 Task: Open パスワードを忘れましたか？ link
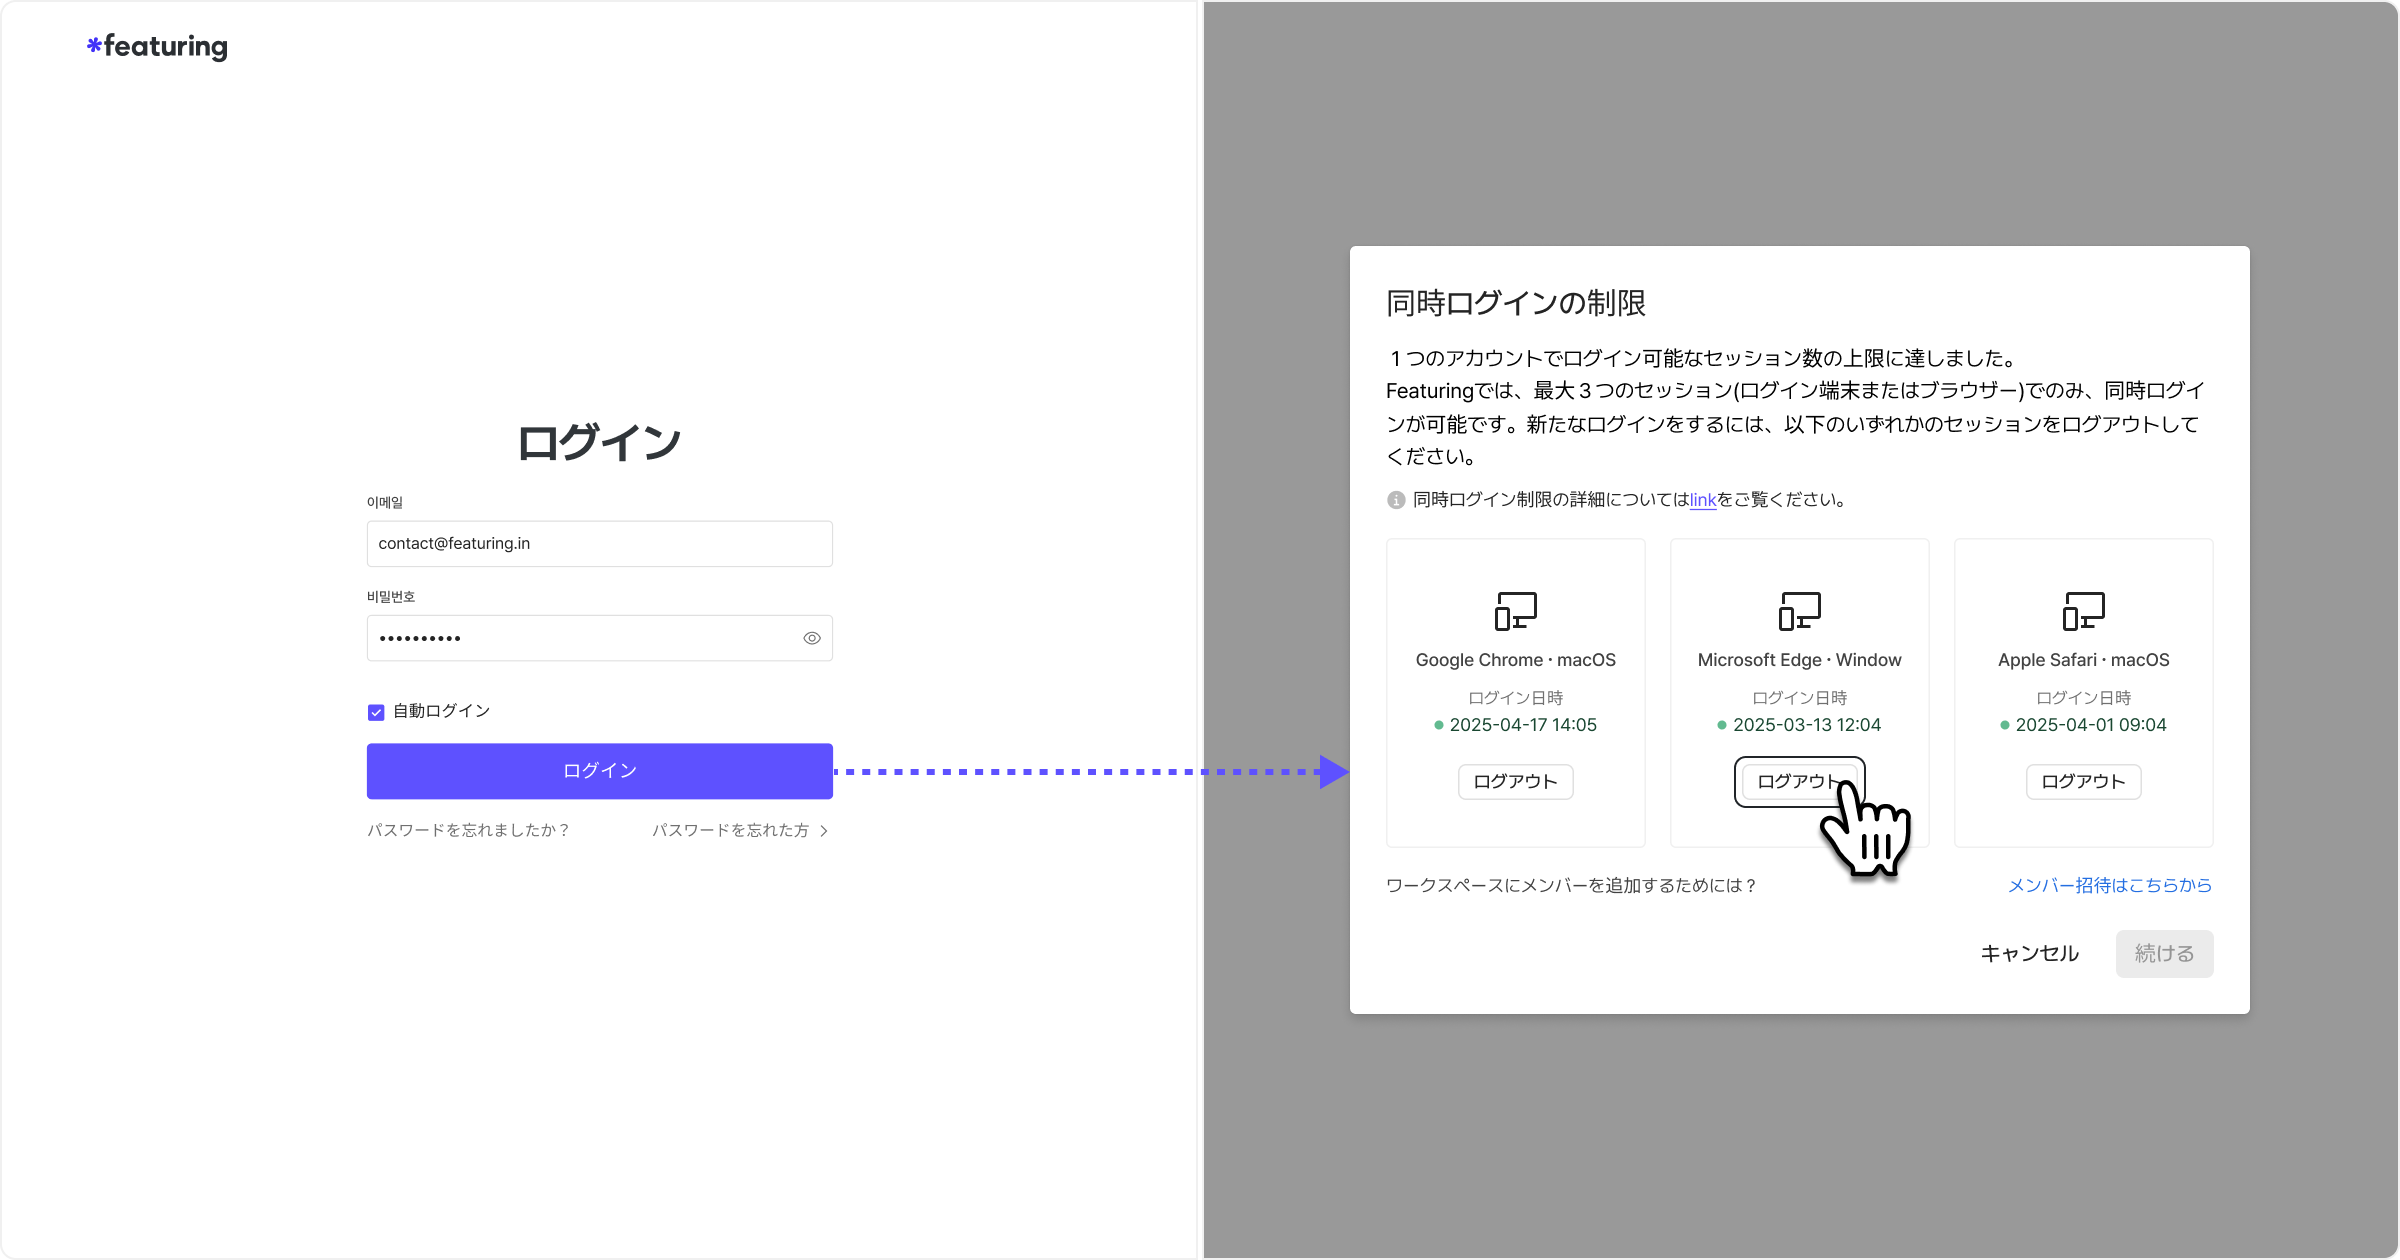[468, 830]
